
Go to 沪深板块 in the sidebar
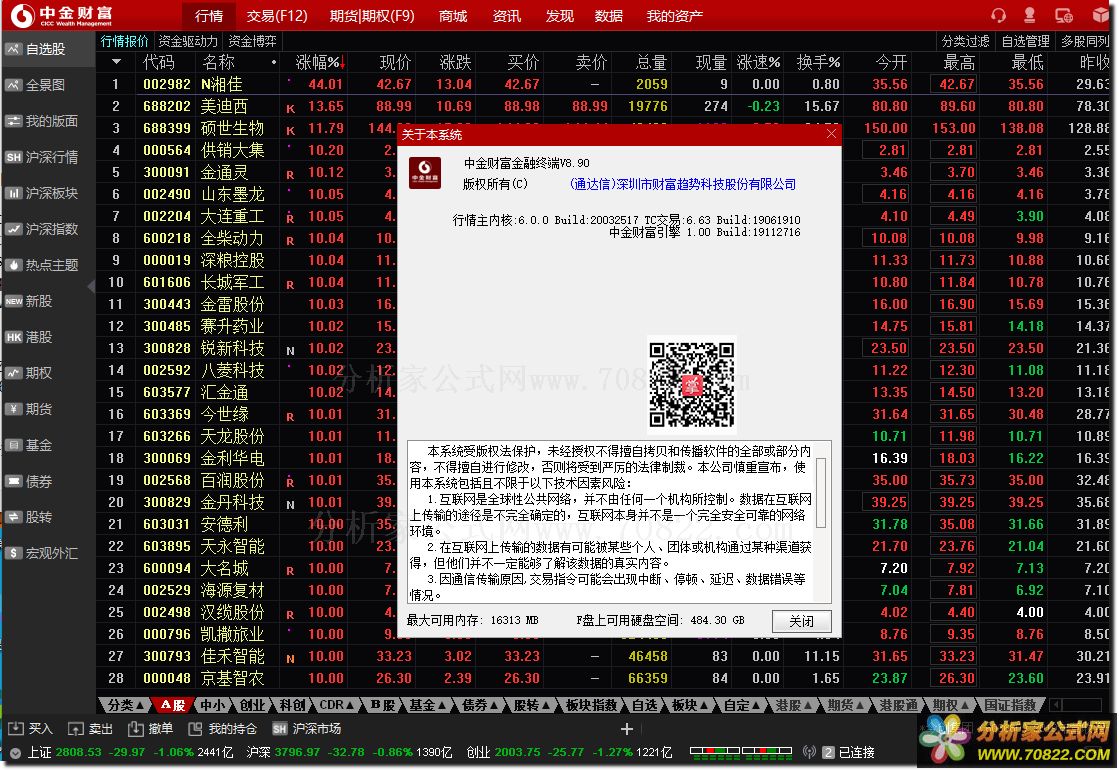tap(47, 193)
